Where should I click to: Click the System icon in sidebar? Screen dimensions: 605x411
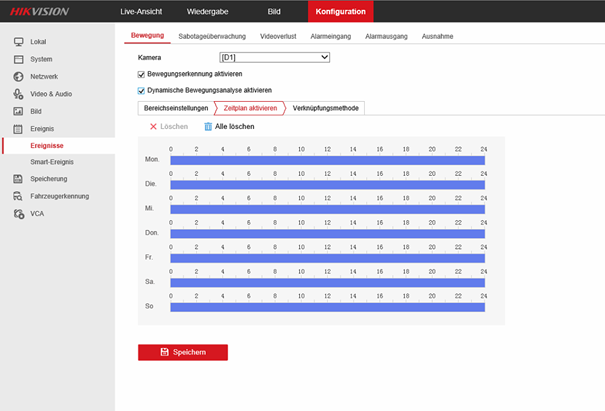point(18,59)
